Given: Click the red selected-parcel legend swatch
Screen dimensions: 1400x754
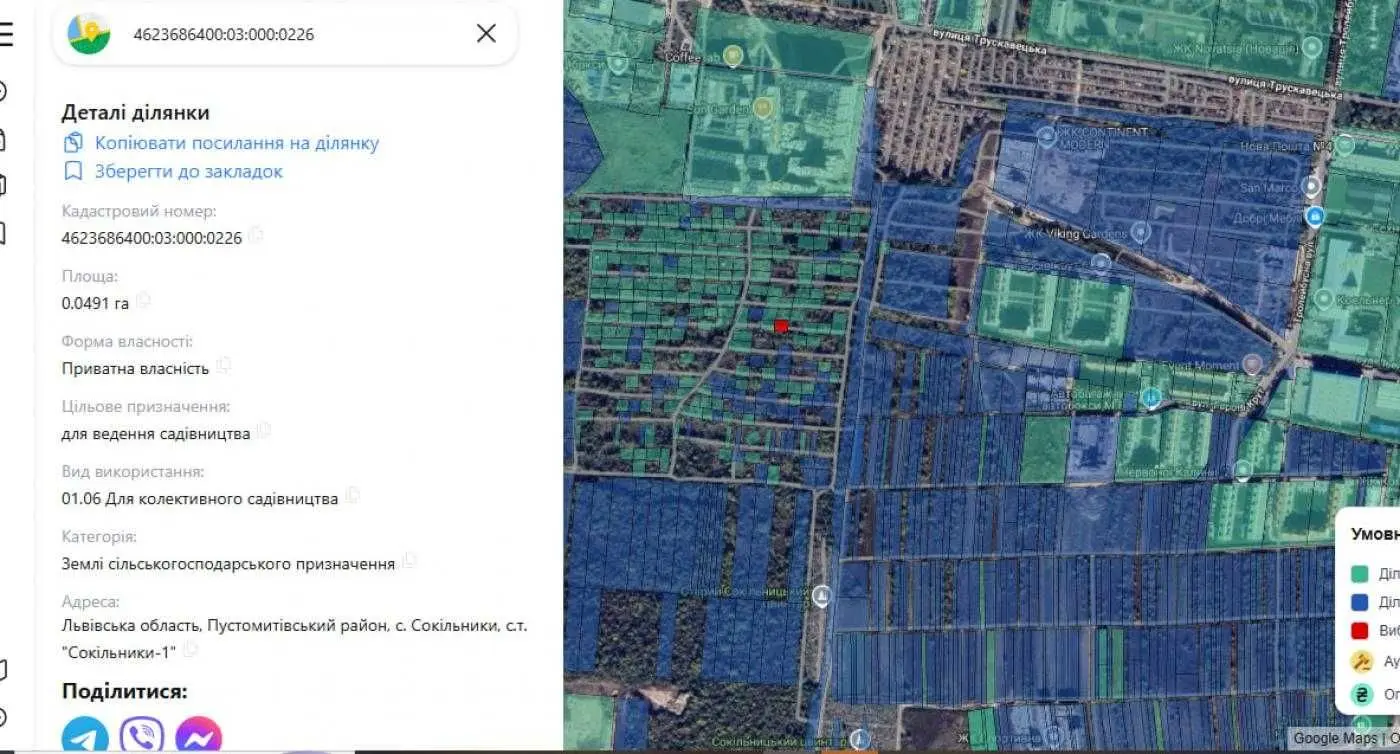Looking at the screenshot, I should tap(1360, 631).
